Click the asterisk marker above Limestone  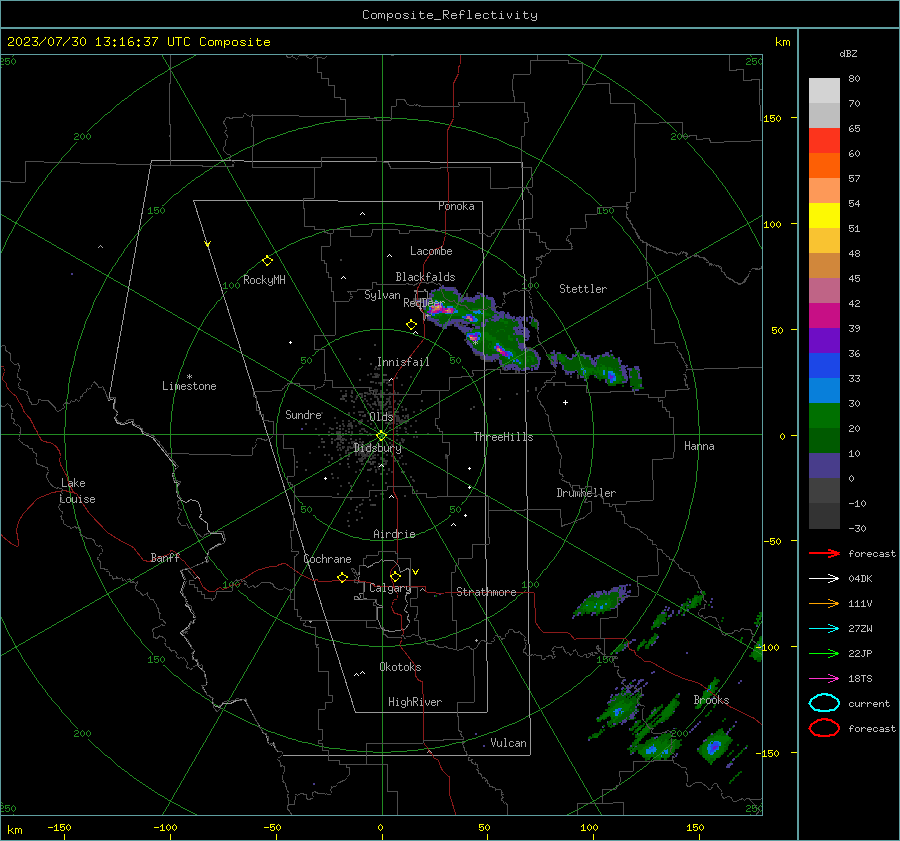189,377
